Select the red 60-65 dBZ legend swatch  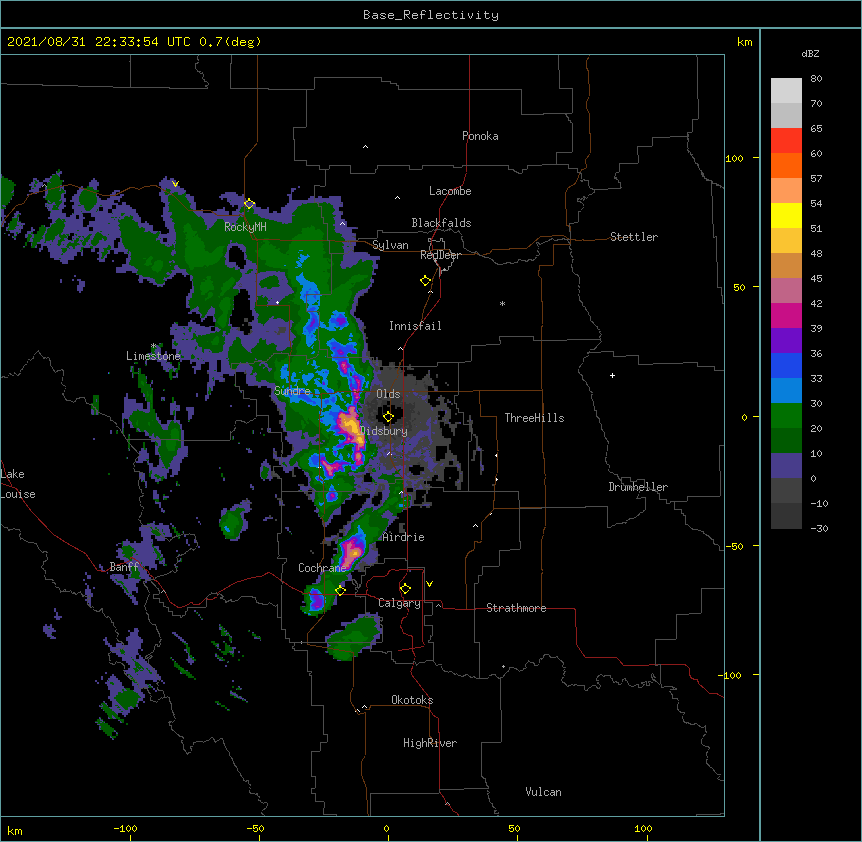[x=786, y=141]
